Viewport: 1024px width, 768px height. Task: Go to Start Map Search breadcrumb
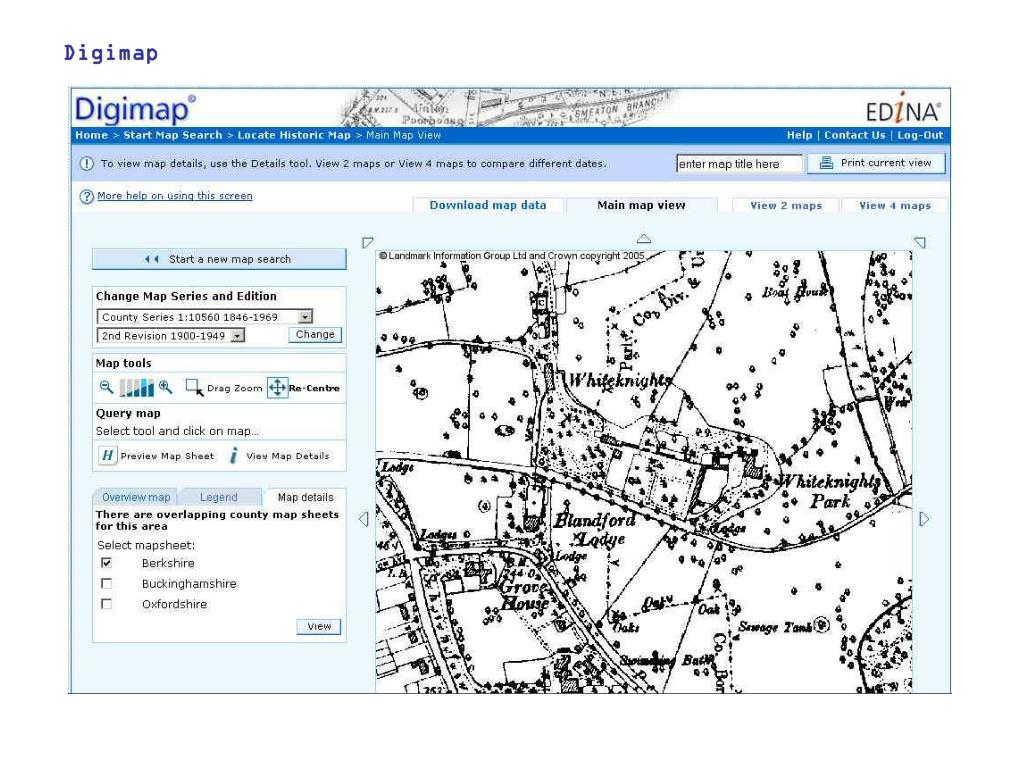(x=173, y=135)
